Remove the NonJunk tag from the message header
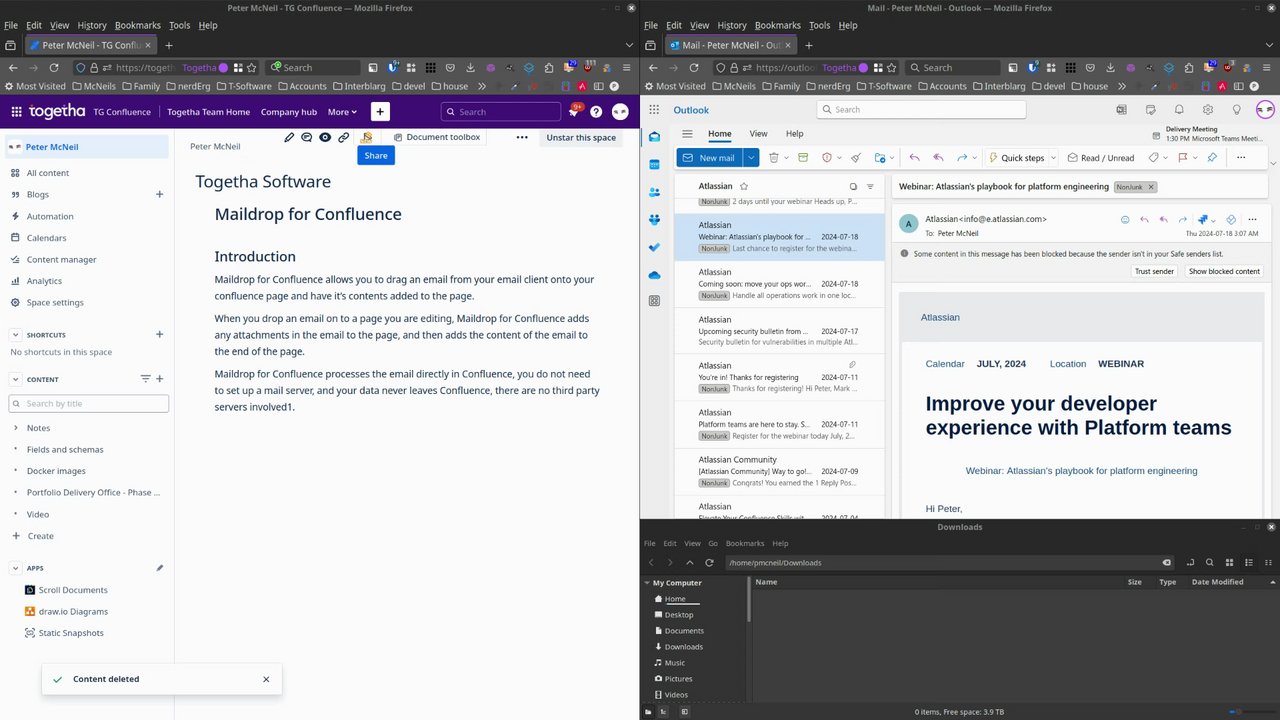The width and height of the screenshot is (1280, 720). (1151, 187)
